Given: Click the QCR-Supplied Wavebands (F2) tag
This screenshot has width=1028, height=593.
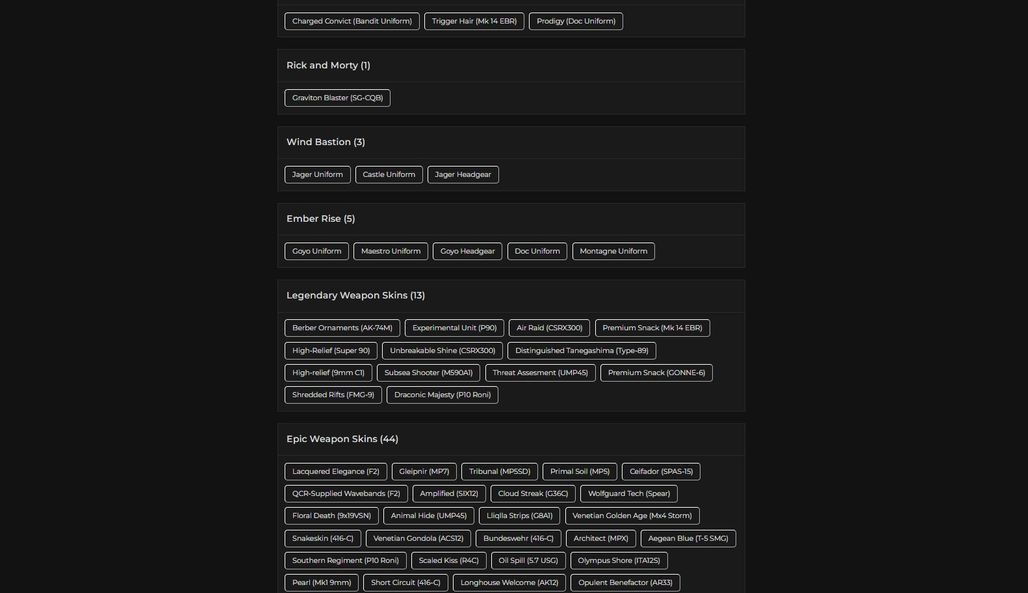Looking at the screenshot, I should [346, 494].
